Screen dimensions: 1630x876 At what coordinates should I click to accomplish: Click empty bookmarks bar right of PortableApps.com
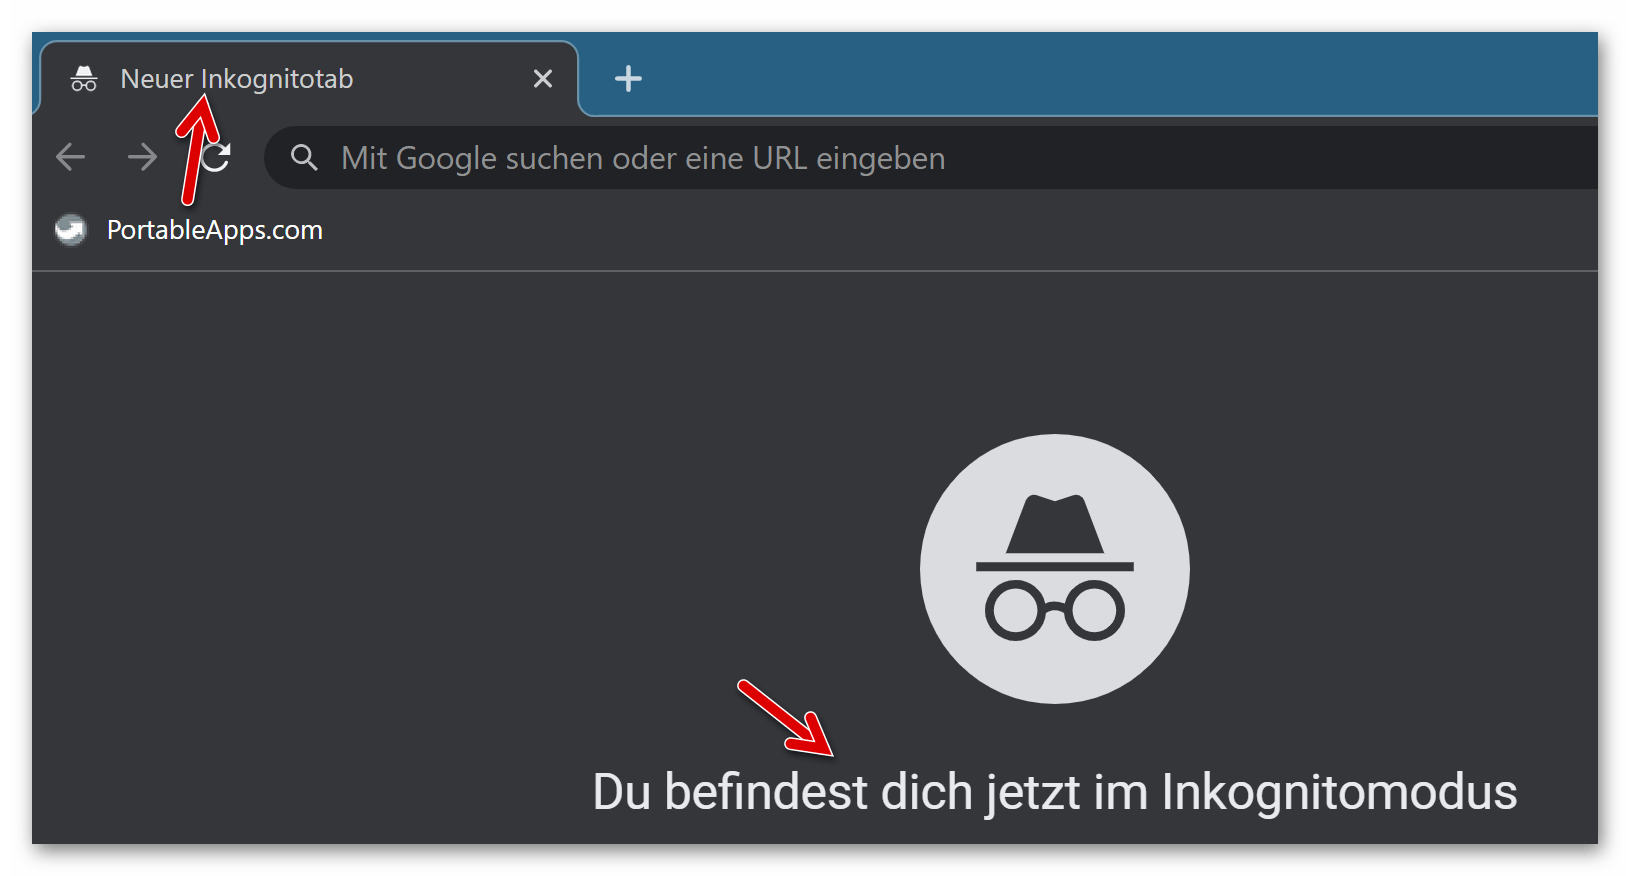click(x=900, y=230)
